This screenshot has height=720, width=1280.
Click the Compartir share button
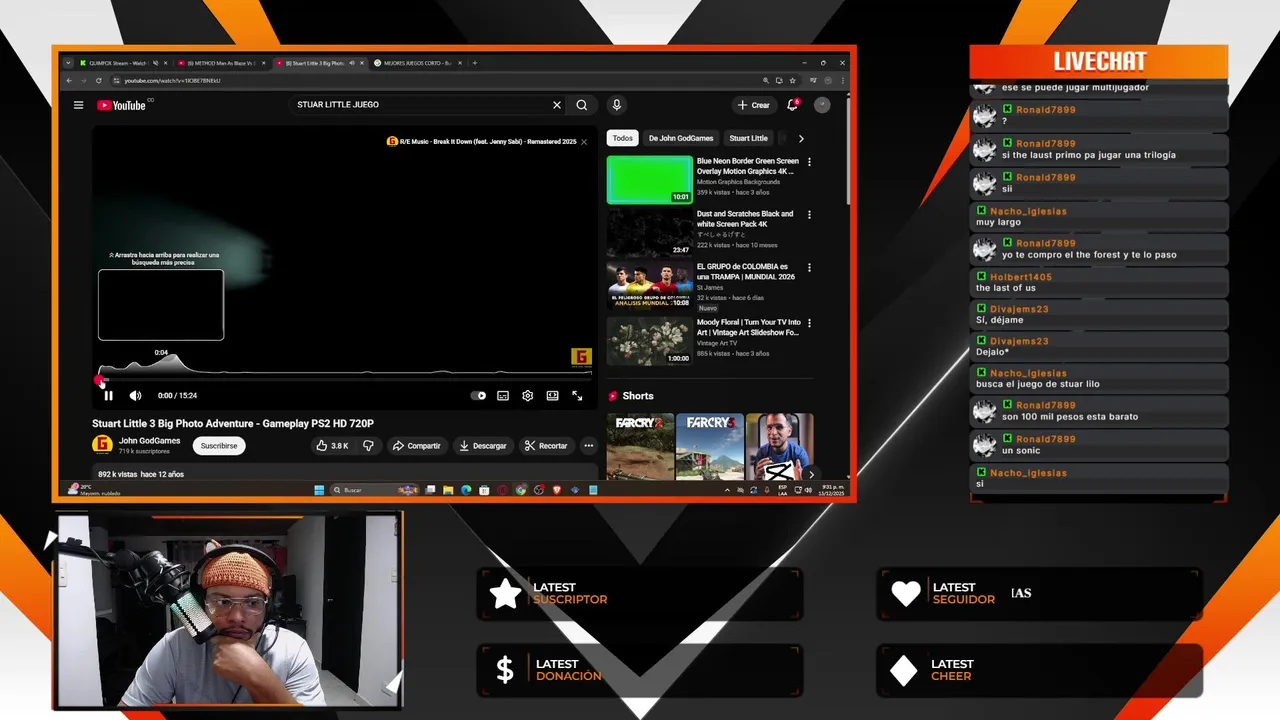[416, 446]
